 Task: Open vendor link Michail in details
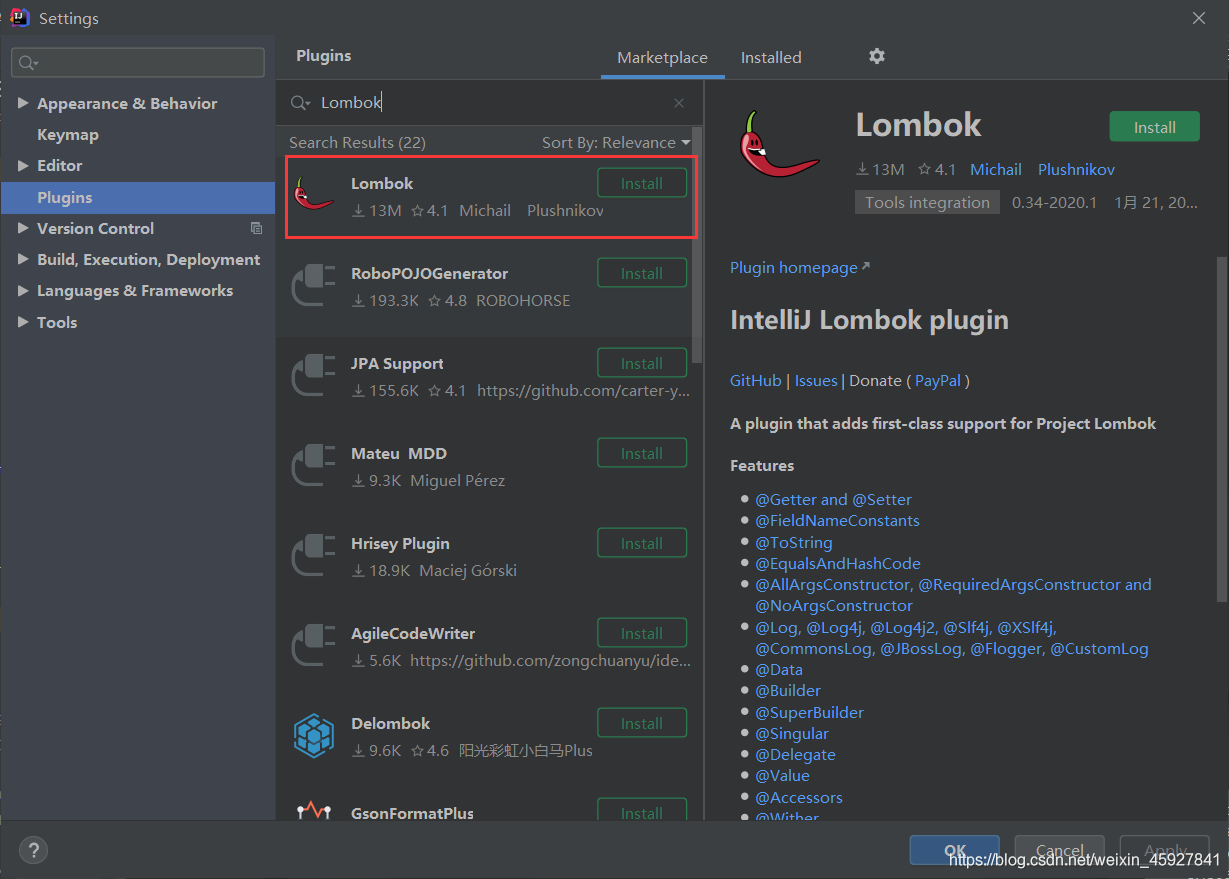coord(996,169)
